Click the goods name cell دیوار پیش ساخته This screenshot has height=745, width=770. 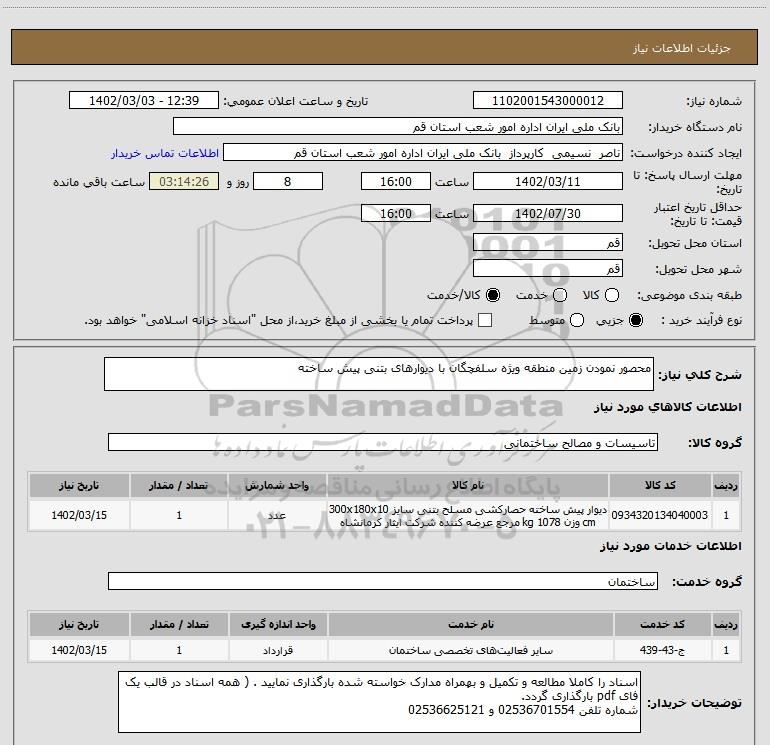click(468, 515)
